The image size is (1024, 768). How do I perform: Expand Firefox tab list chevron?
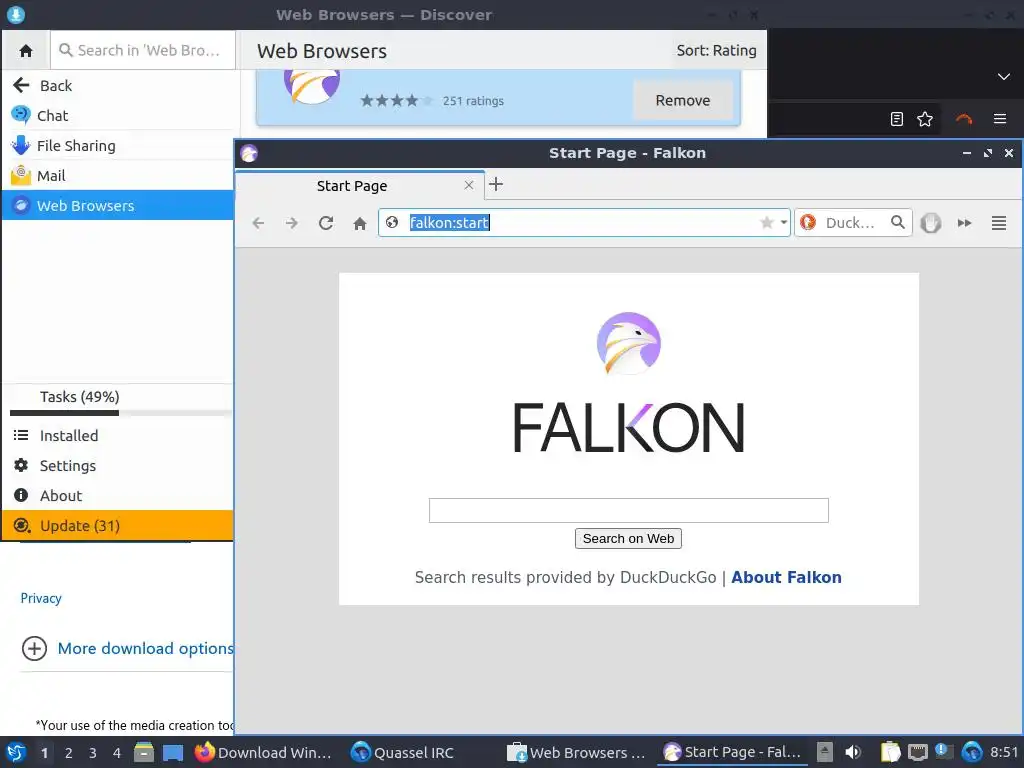click(x=1004, y=76)
